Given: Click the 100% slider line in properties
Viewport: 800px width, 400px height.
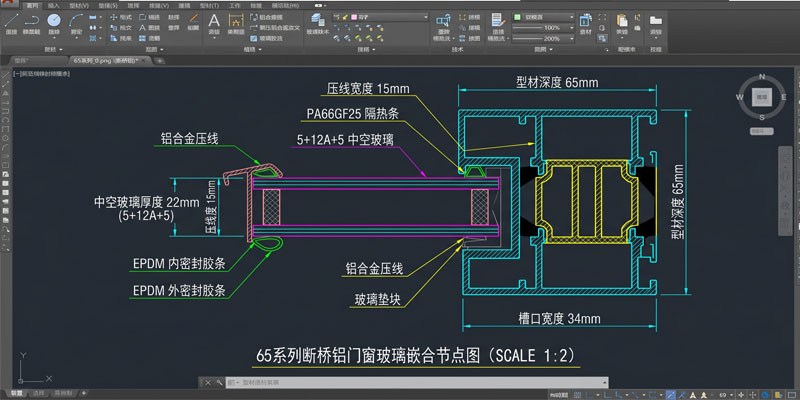Looking at the screenshot, I should click(x=528, y=28).
